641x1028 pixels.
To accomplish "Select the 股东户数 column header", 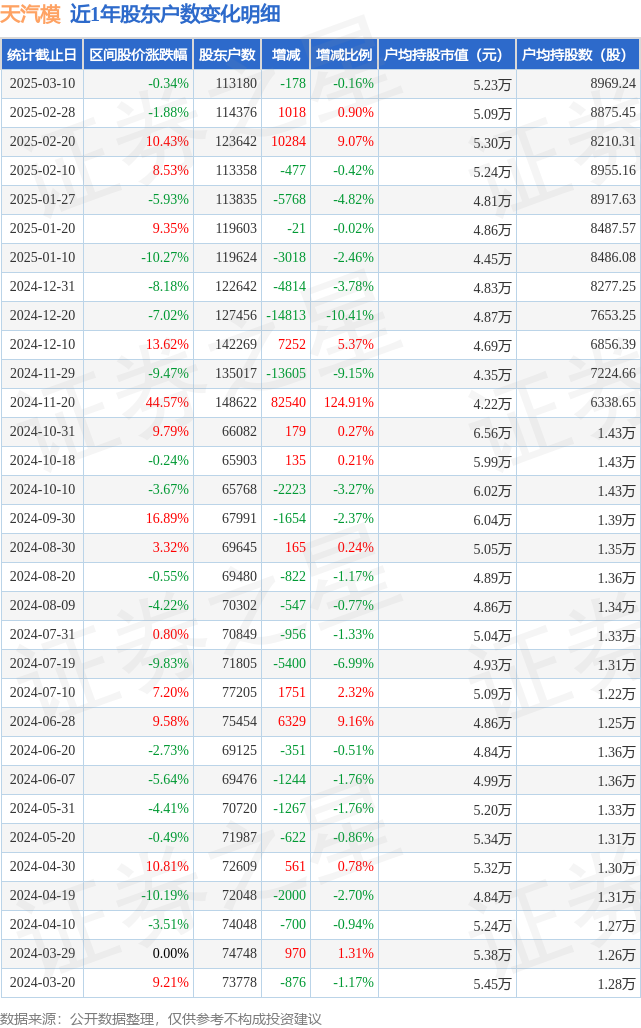I will pyautogui.click(x=227, y=54).
